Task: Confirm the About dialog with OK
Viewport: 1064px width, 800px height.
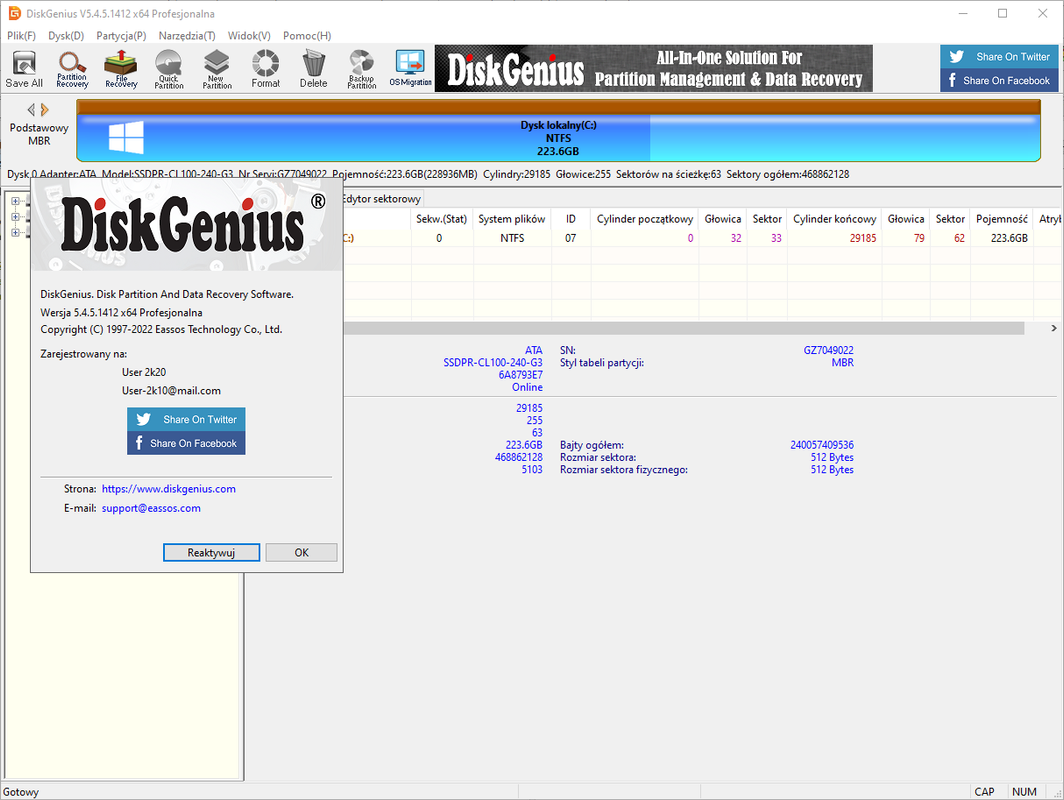Action: (301, 552)
